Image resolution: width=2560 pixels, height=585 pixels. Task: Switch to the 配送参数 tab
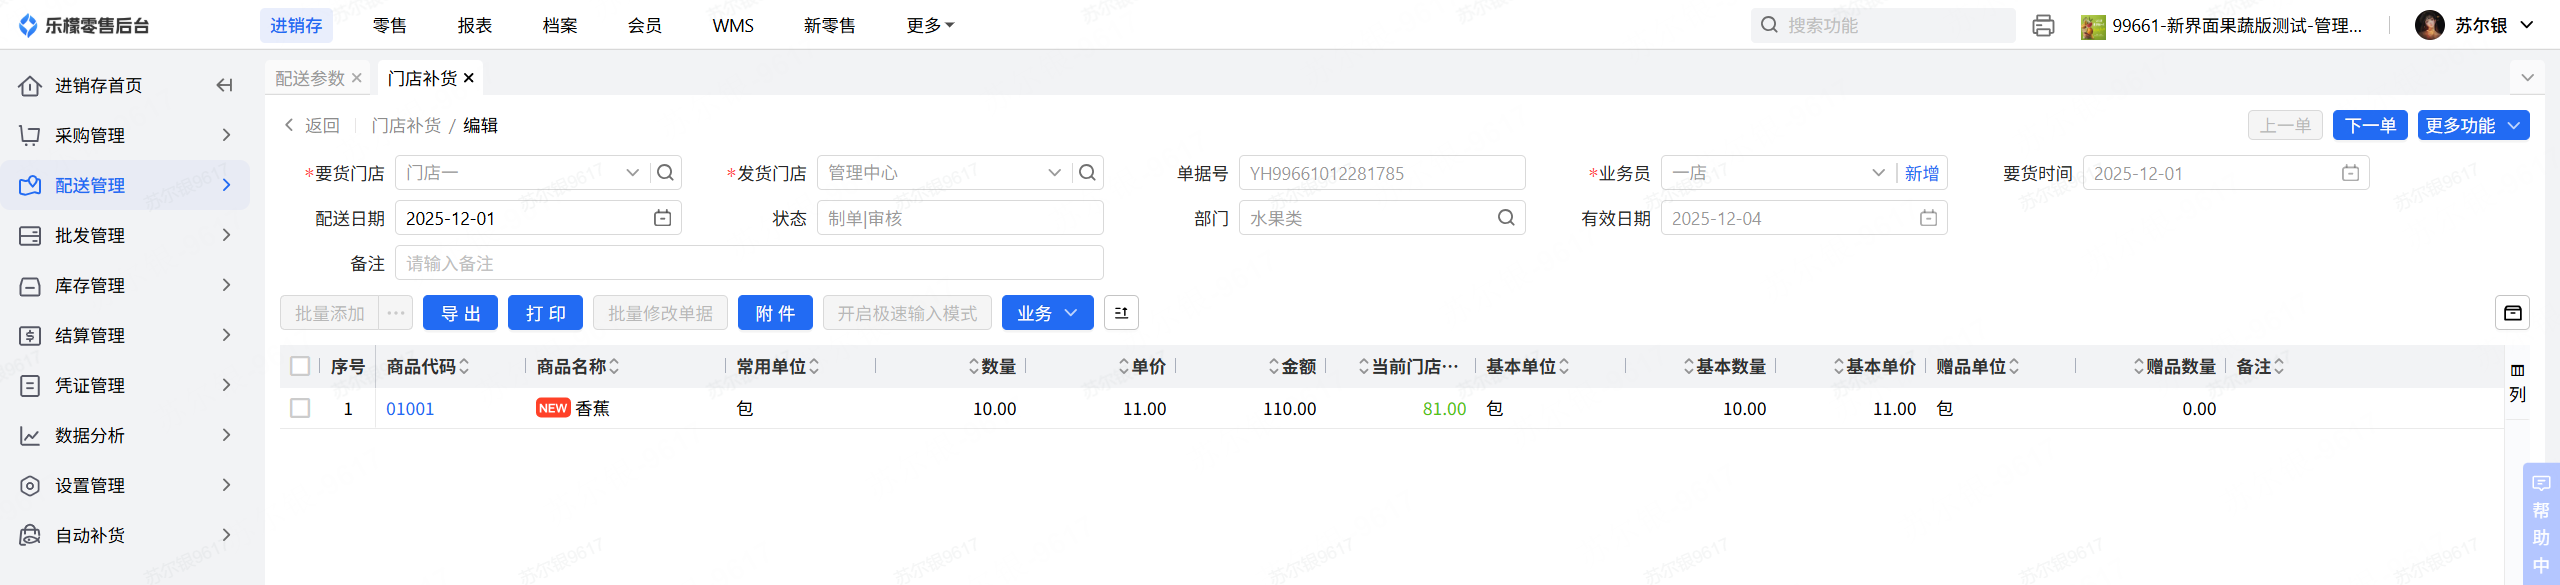pos(310,78)
